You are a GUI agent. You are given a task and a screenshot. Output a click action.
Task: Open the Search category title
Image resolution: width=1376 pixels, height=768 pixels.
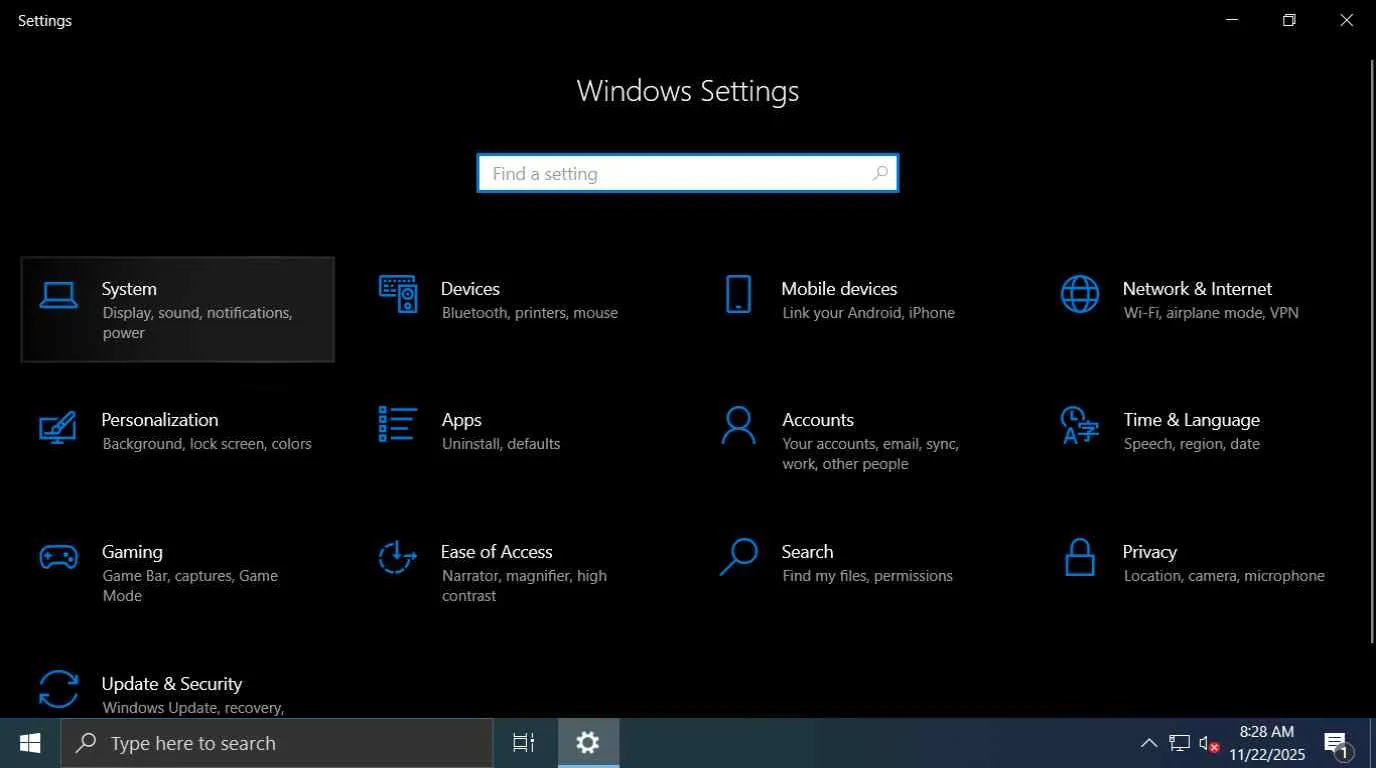(807, 552)
